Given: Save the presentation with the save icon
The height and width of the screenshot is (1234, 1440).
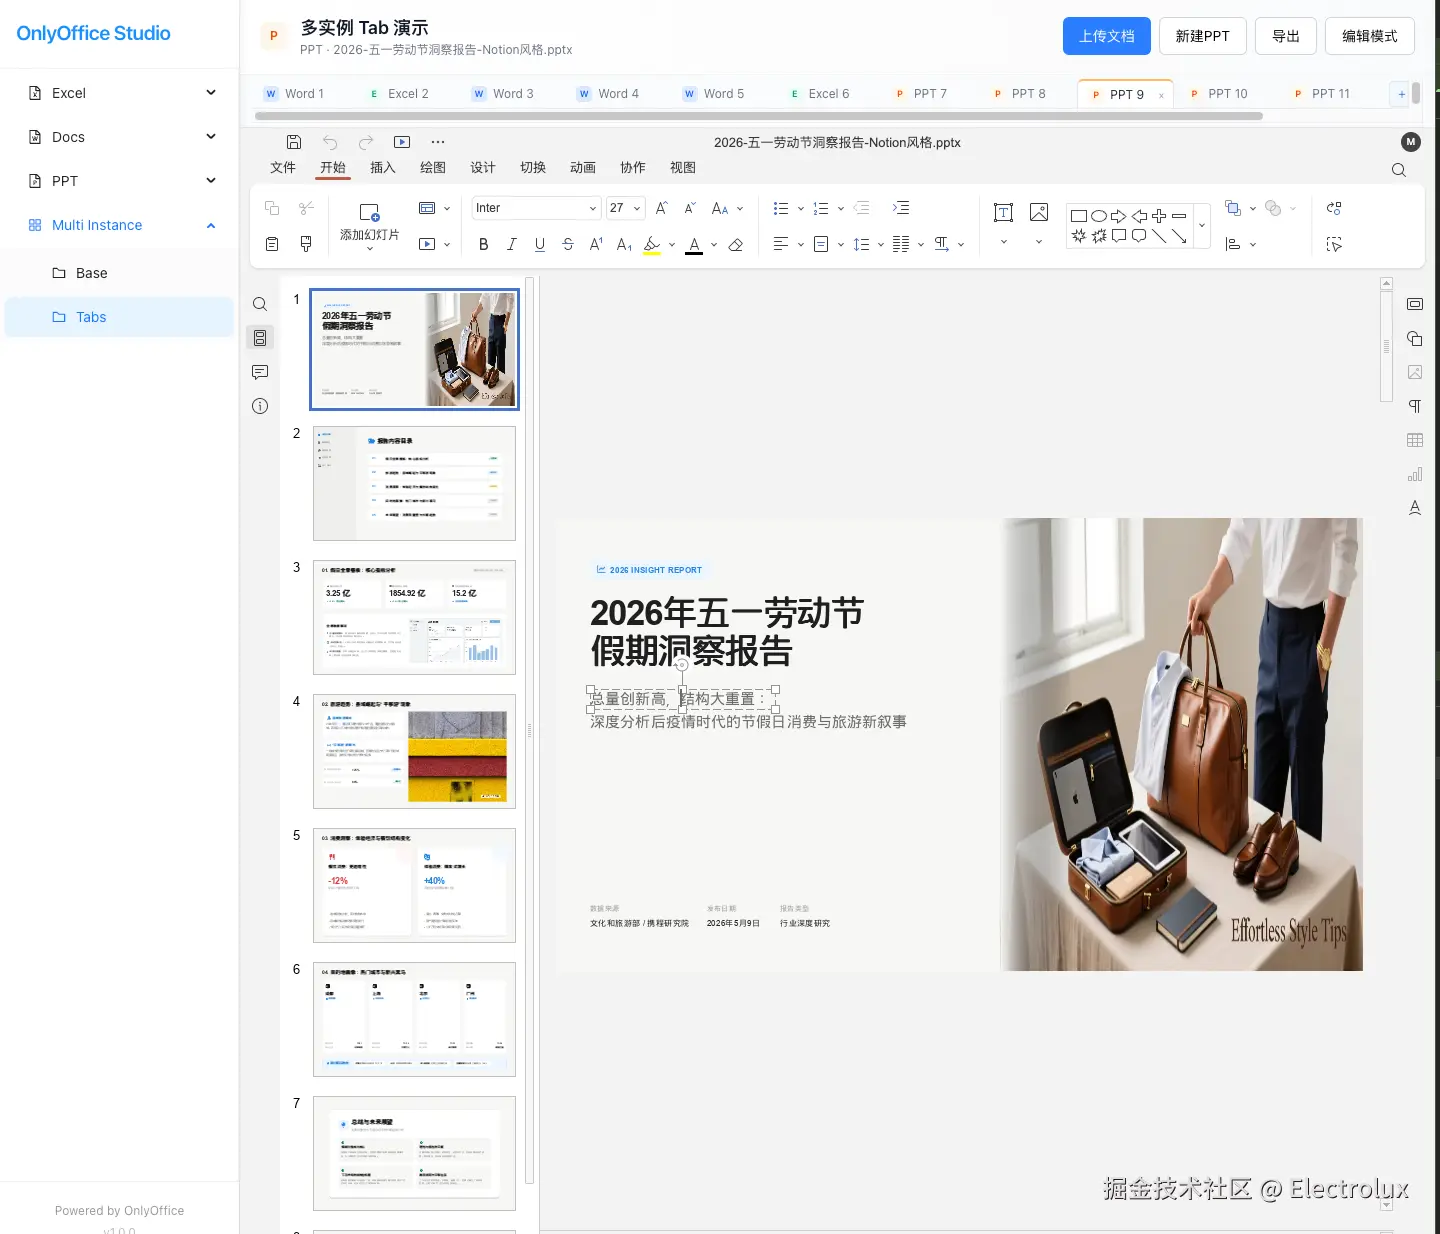Looking at the screenshot, I should (294, 142).
